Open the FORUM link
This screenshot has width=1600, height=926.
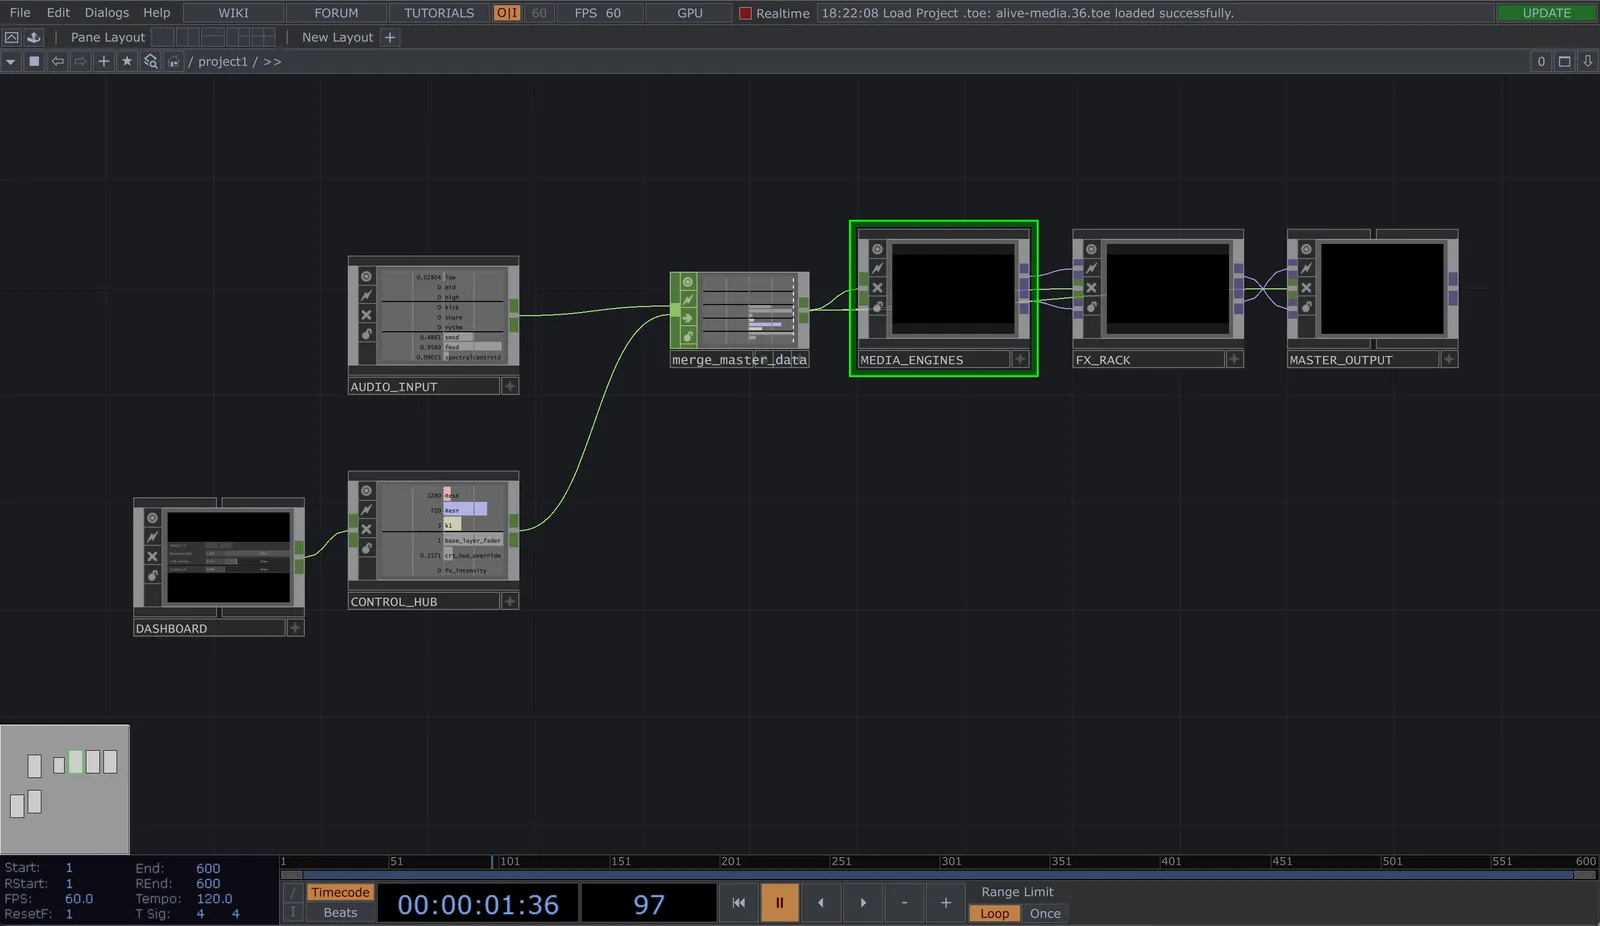coord(336,13)
